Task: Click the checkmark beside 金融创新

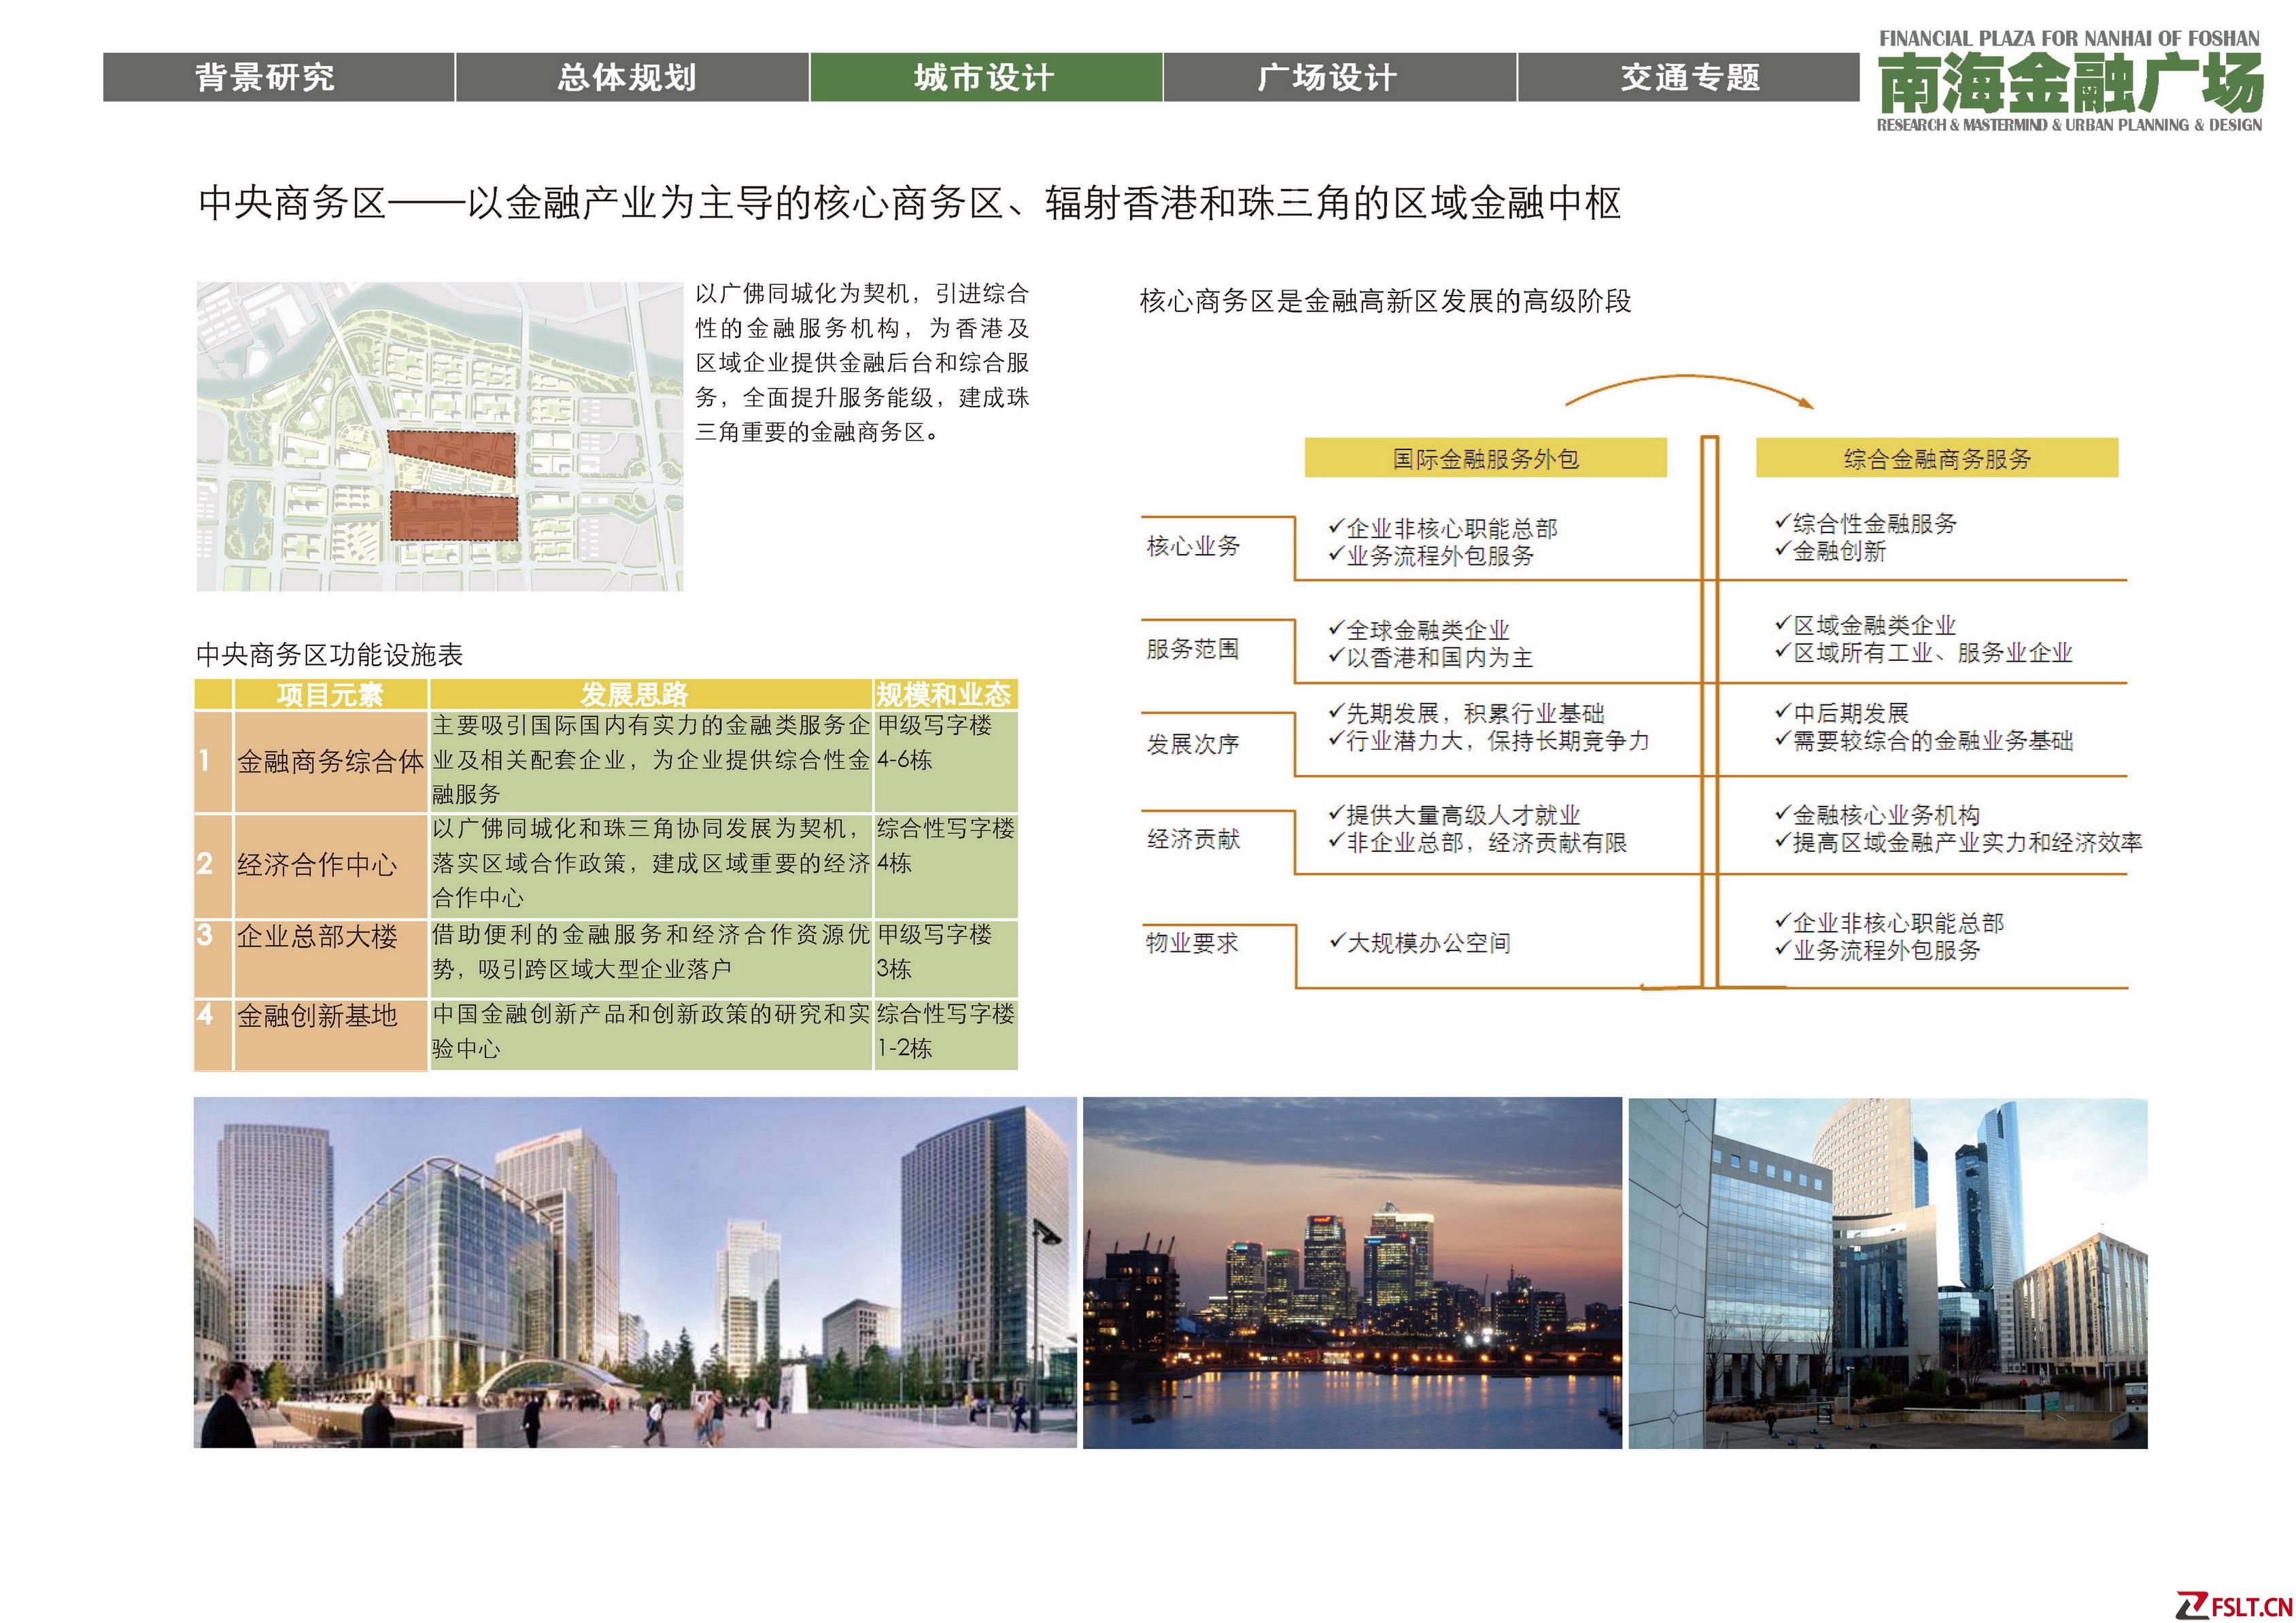Action: tap(1782, 549)
